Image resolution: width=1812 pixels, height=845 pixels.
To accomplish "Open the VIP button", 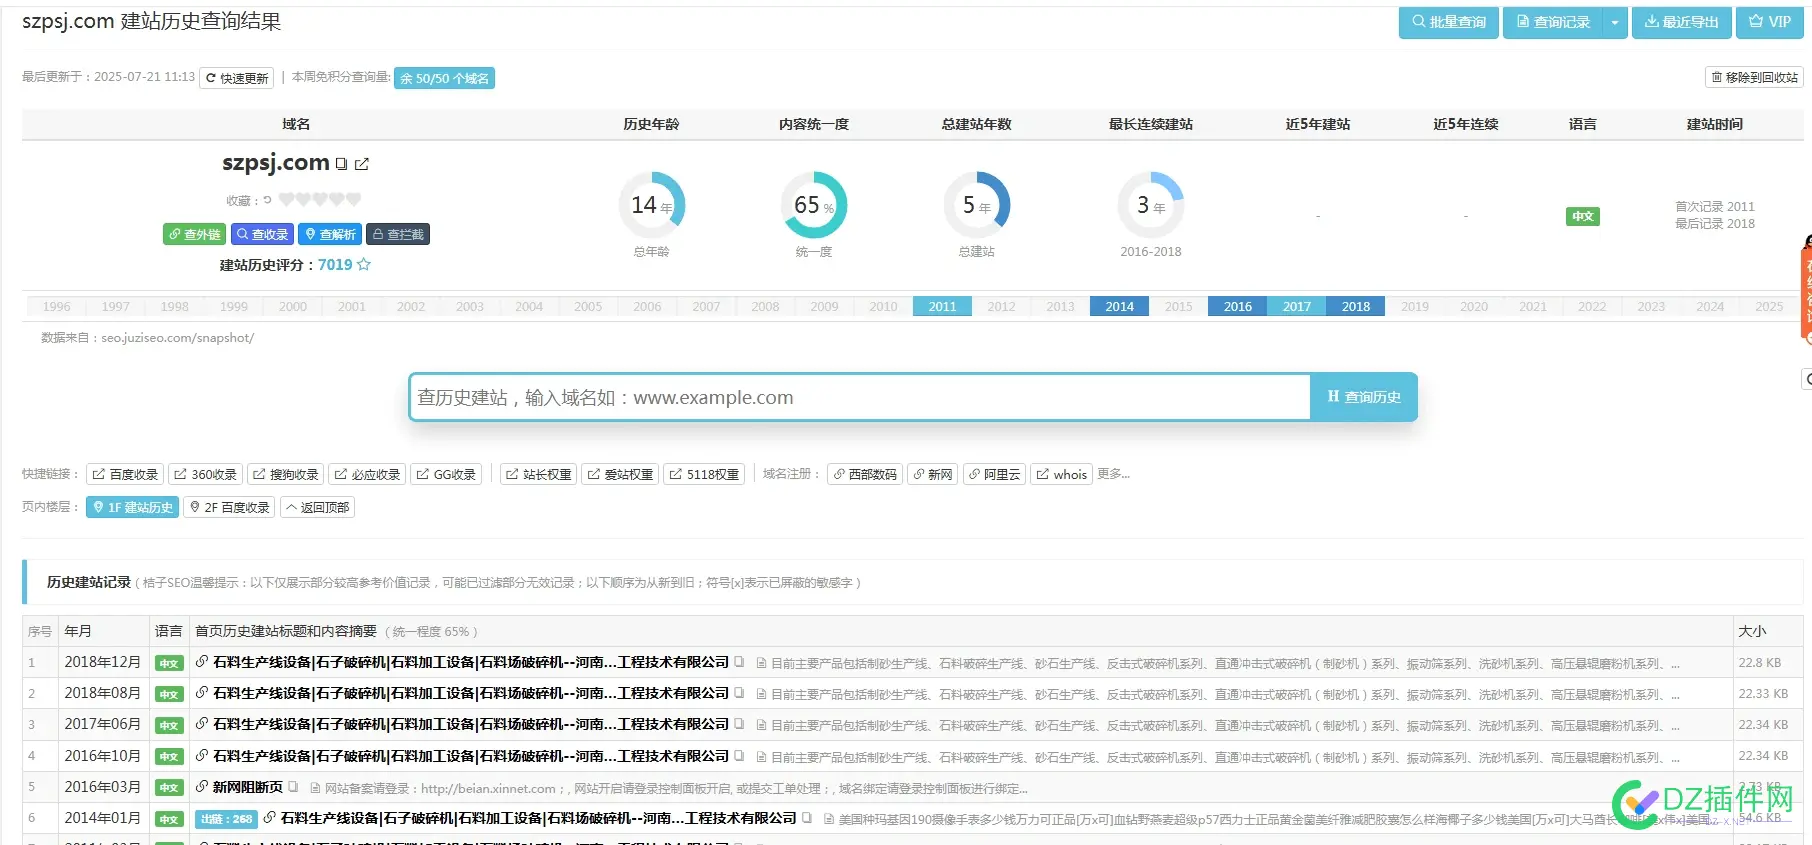I will pyautogui.click(x=1769, y=22).
